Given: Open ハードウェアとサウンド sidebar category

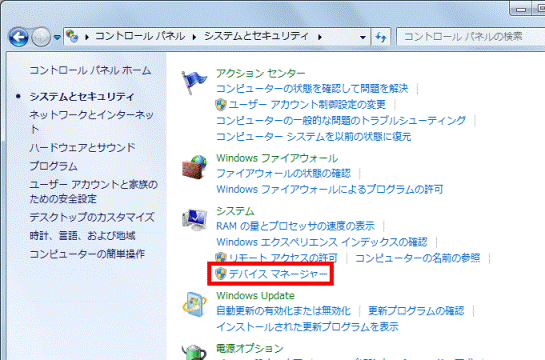Looking at the screenshot, I should coord(82,147).
